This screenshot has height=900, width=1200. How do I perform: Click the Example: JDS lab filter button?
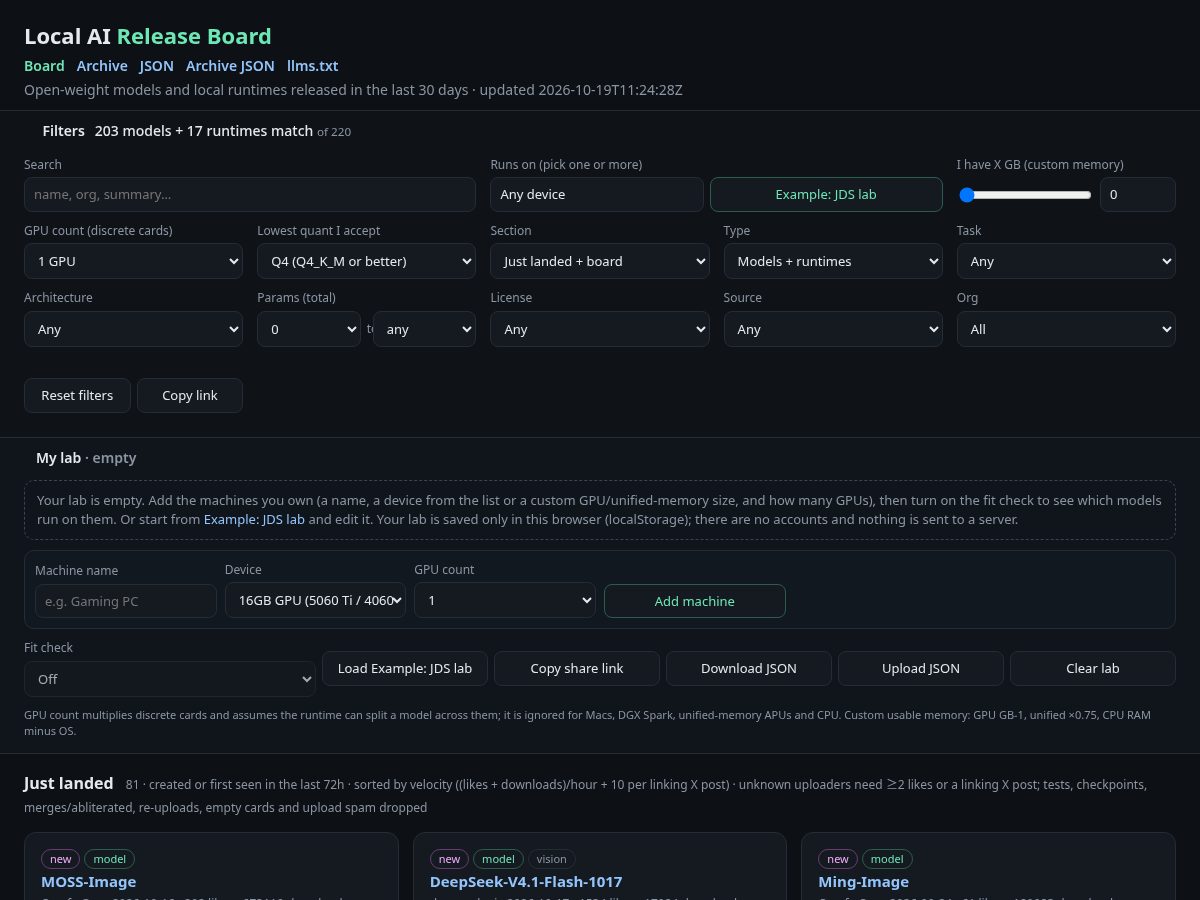(826, 194)
